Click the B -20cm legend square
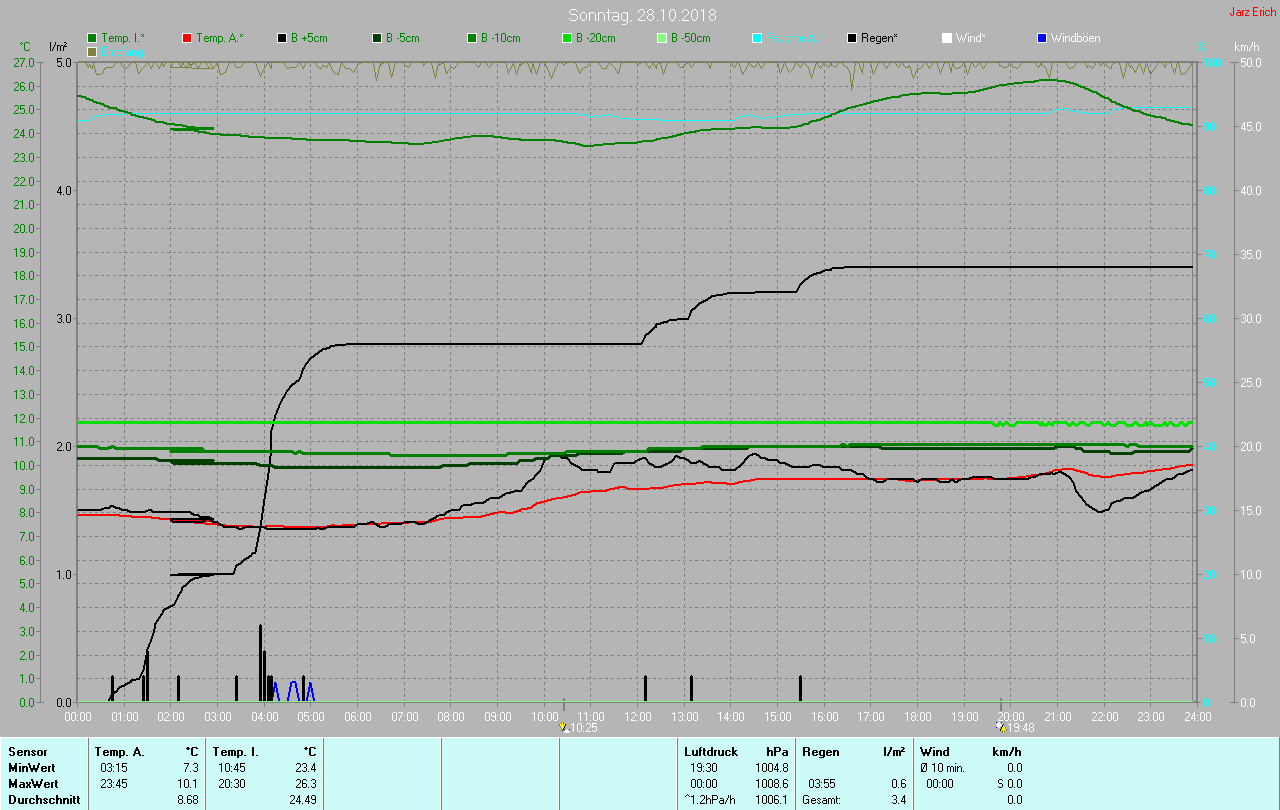1280x810 pixels. pyautogui.click(x=567, y=38)
